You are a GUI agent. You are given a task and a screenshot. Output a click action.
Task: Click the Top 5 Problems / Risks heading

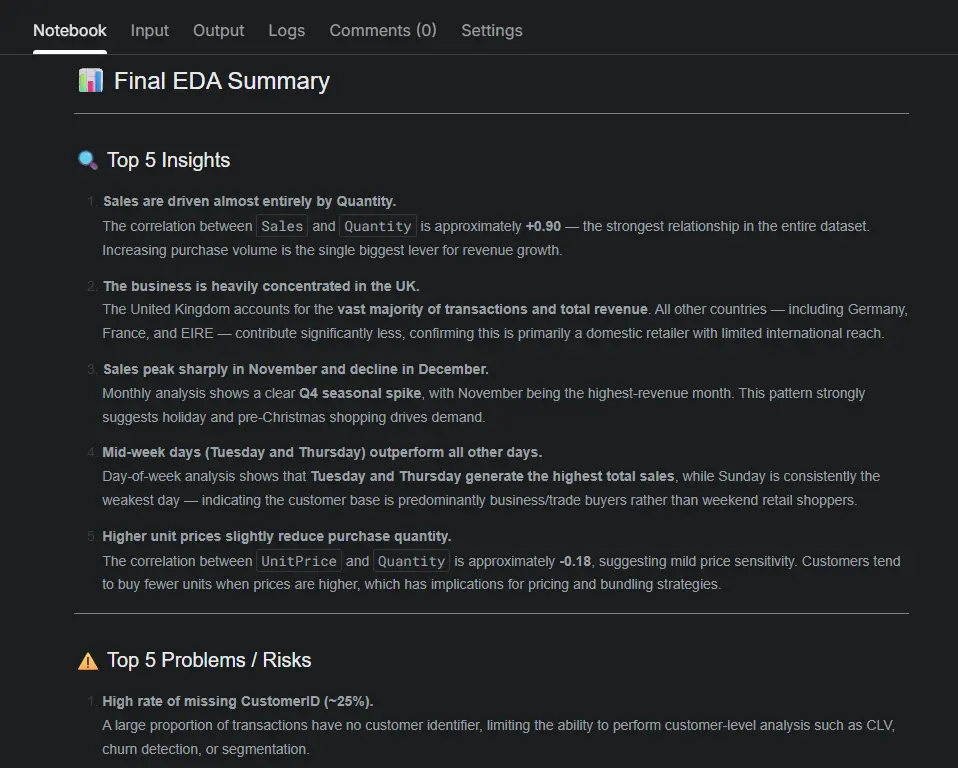coord(209,660)
